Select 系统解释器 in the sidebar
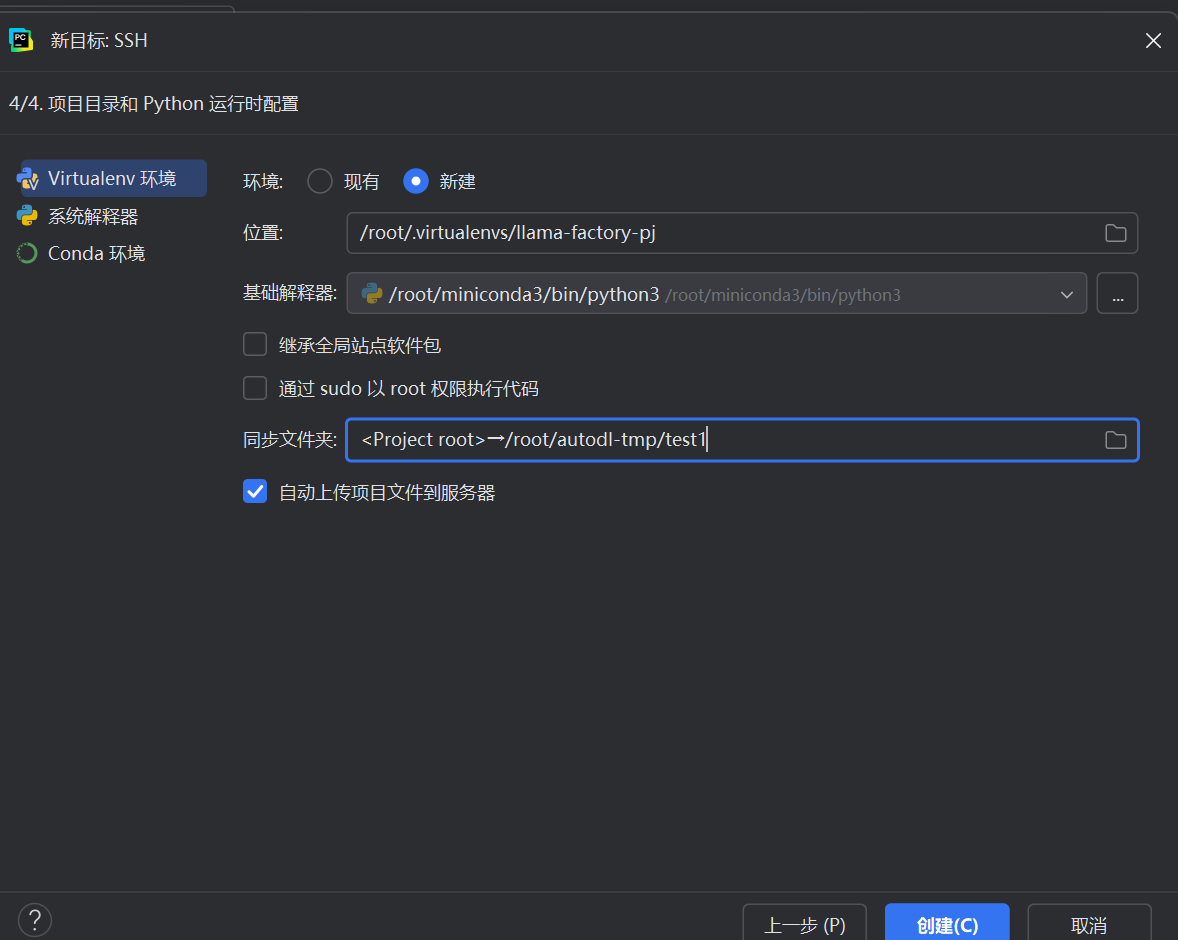The image size is (1178, 940). click(93, 216)
